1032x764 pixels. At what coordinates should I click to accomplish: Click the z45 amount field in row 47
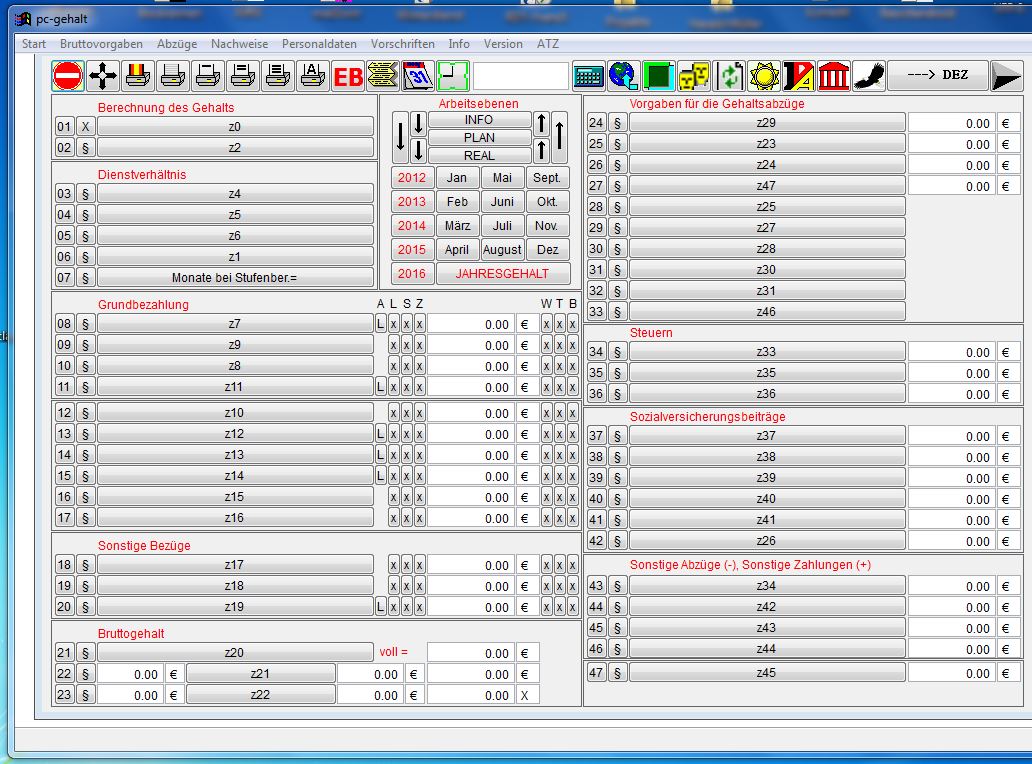coord(951,673)
